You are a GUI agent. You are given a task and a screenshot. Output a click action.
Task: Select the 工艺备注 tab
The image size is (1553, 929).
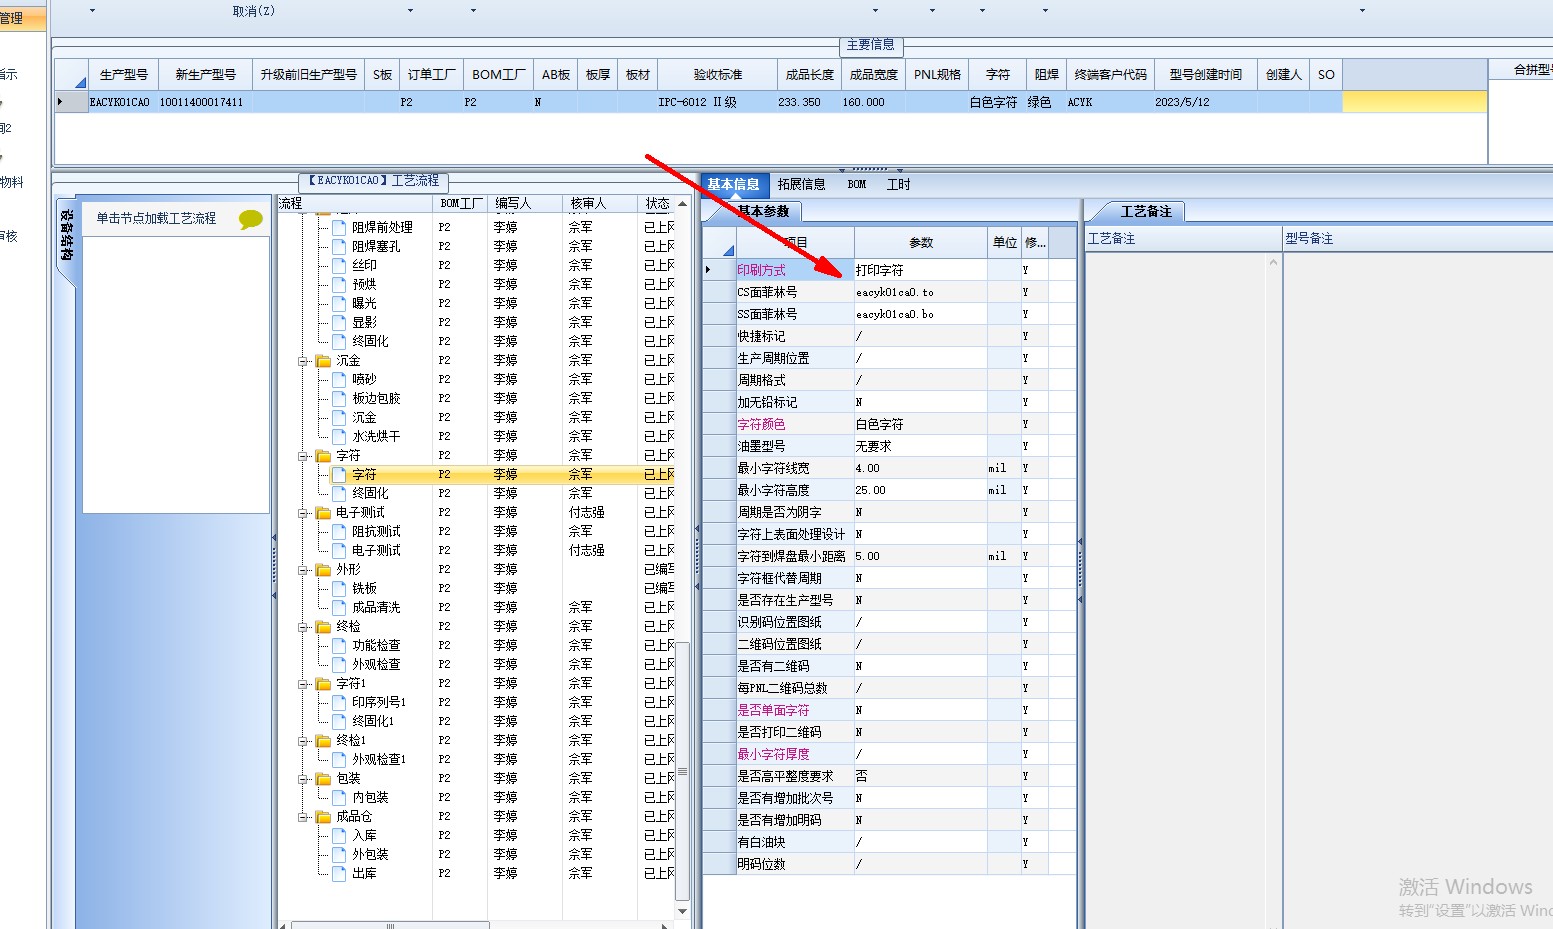click(x=1145, y=211)
